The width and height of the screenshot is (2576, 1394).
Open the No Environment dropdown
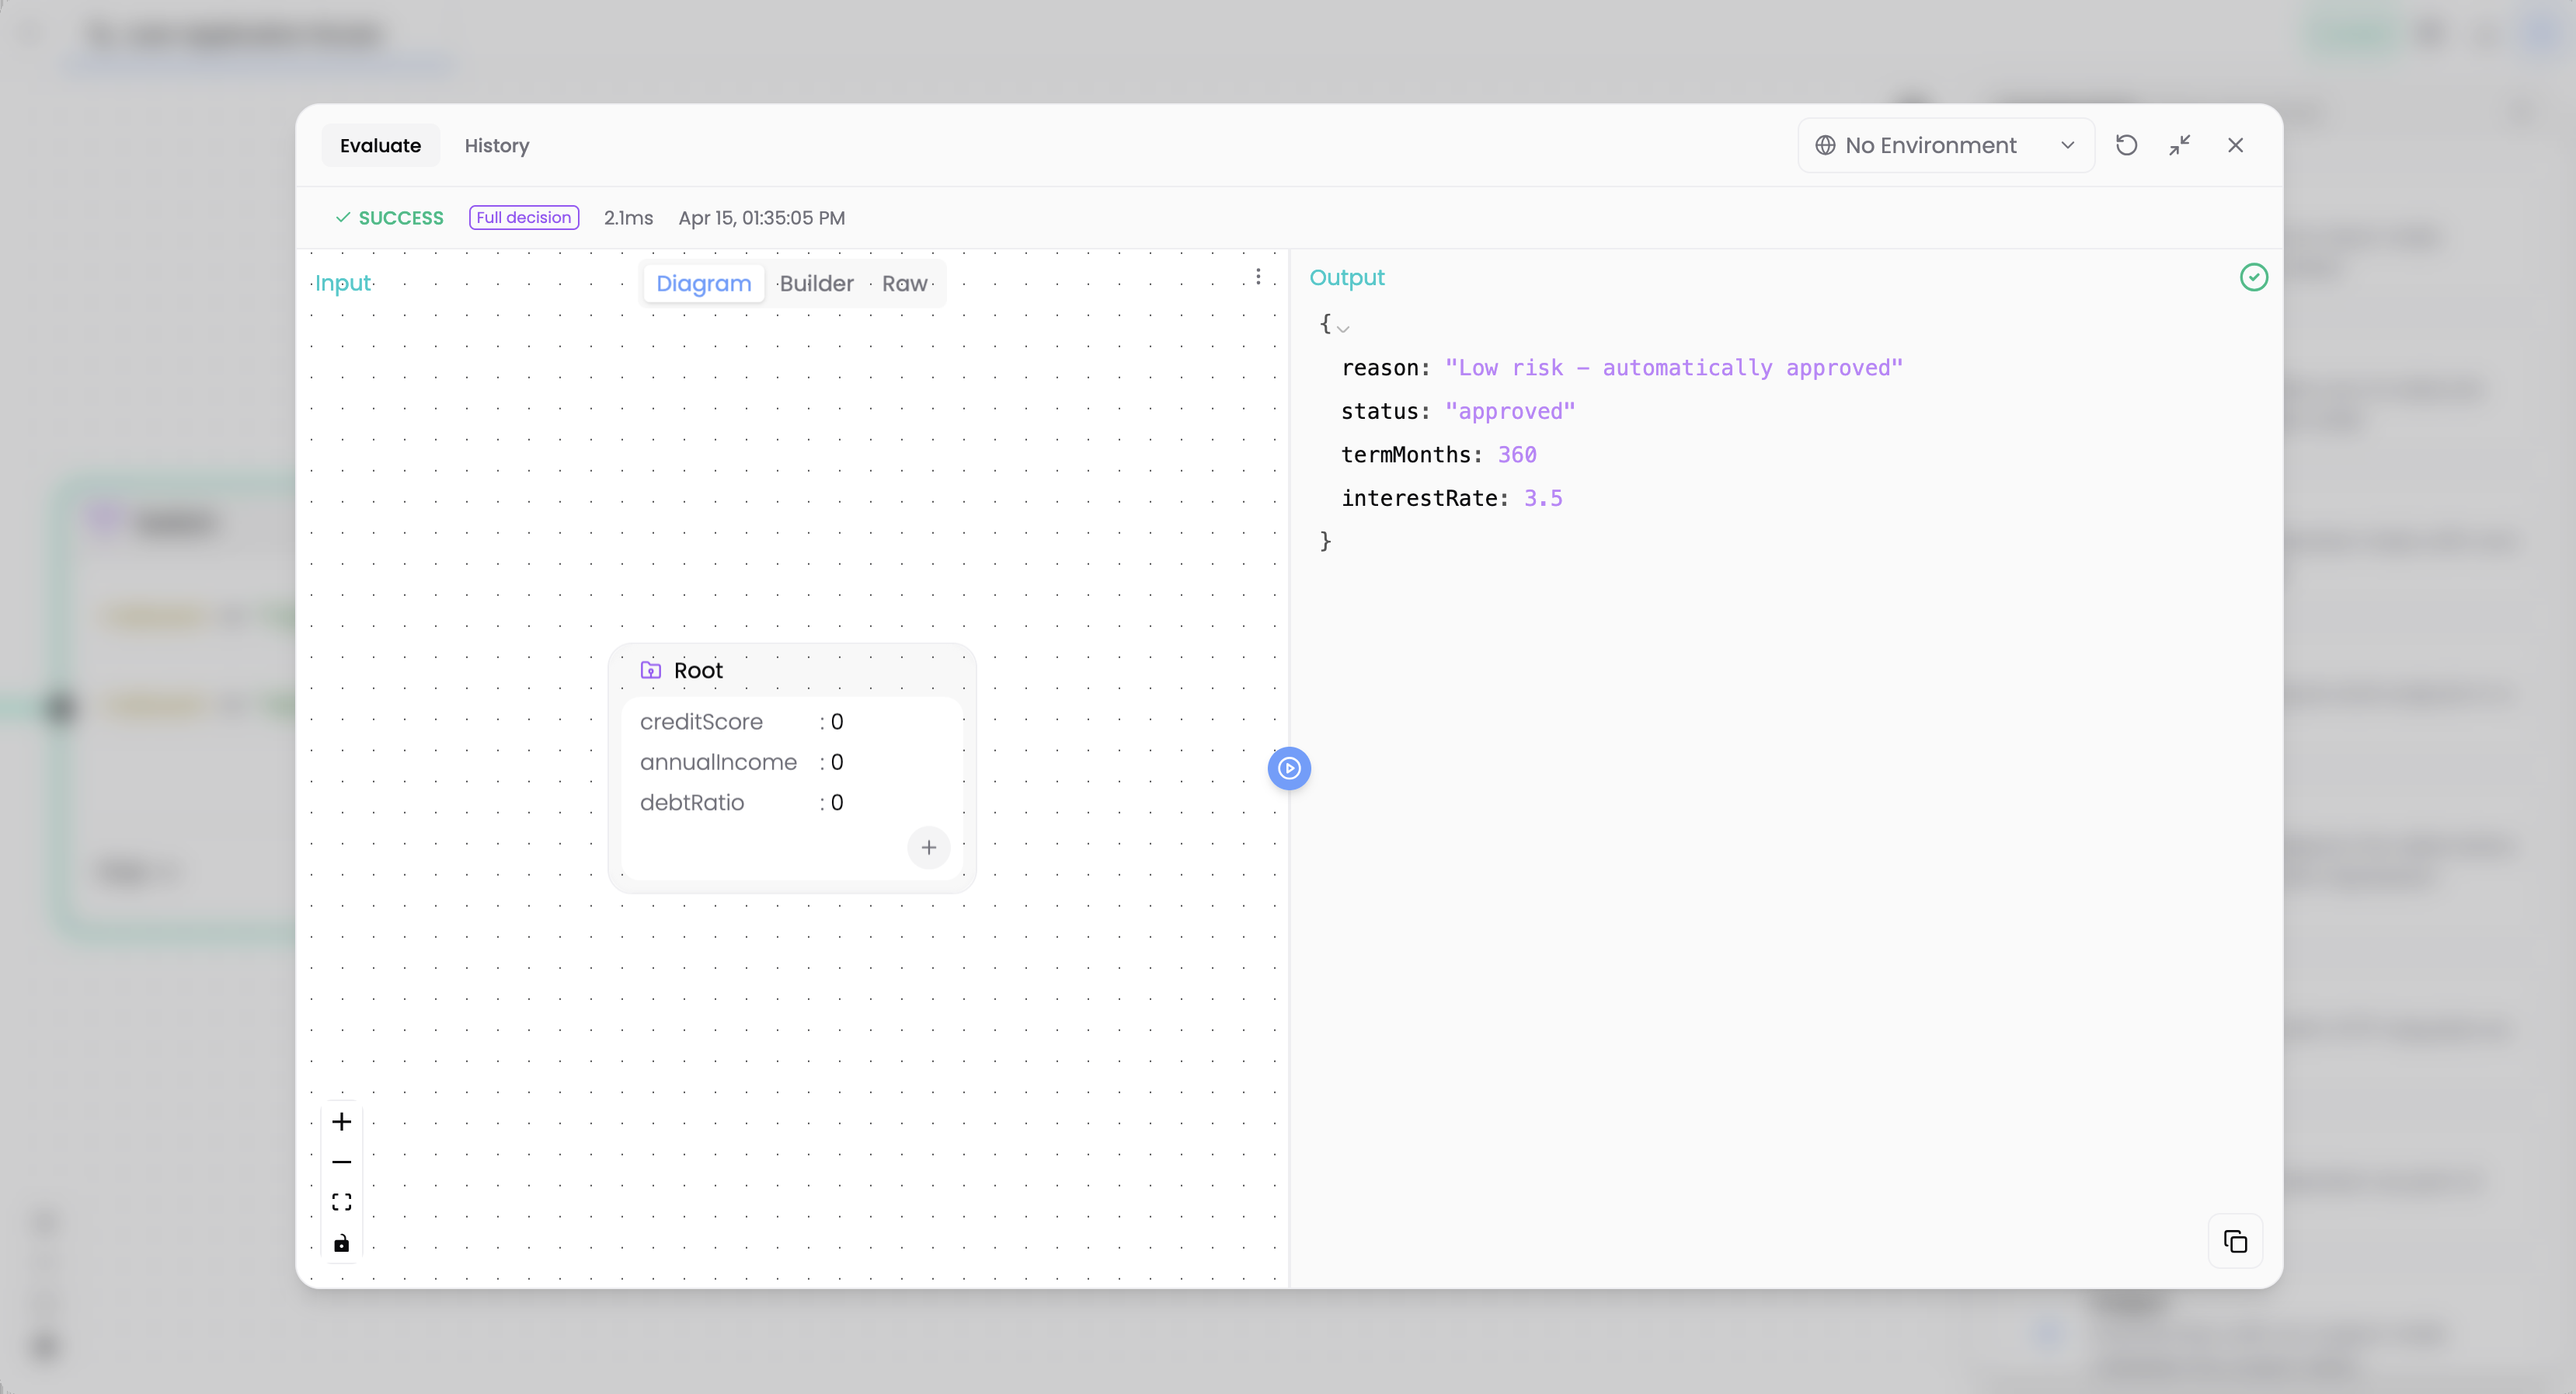(x=1945, y=145)
